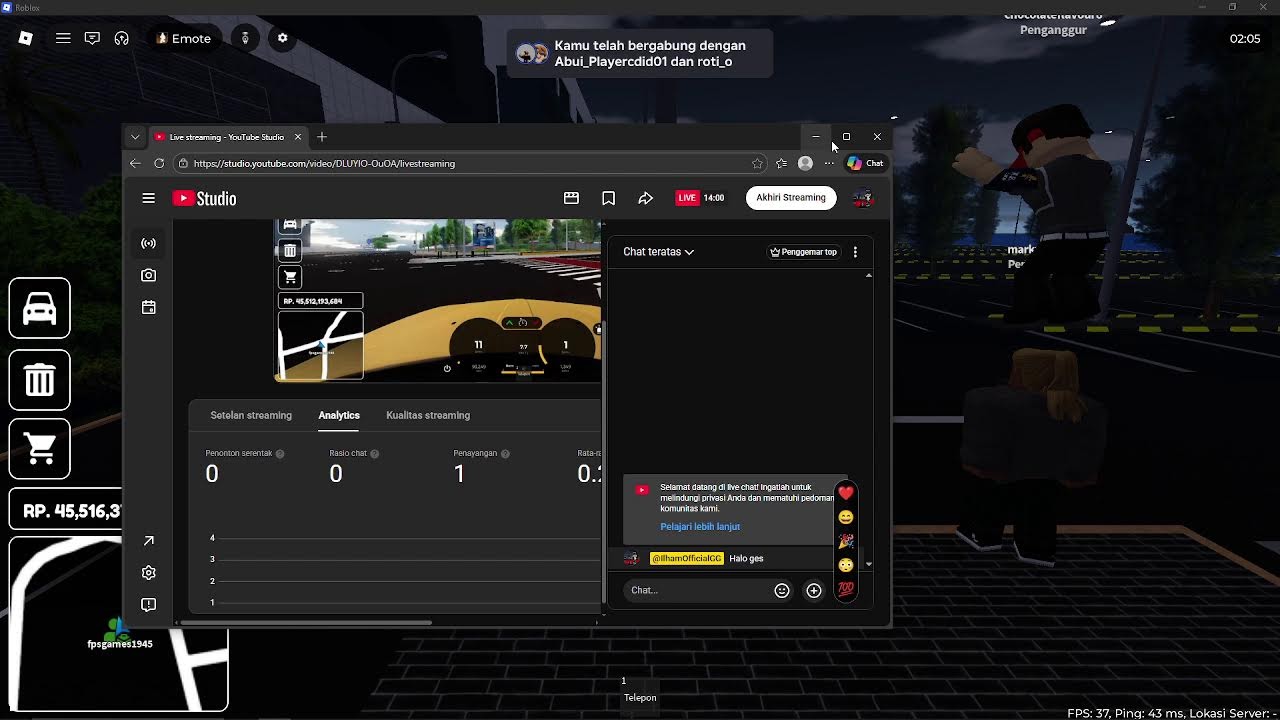Open Copilot Chat in browser
The height and width of the screenshot is (720, 1280).
(865, 163)
